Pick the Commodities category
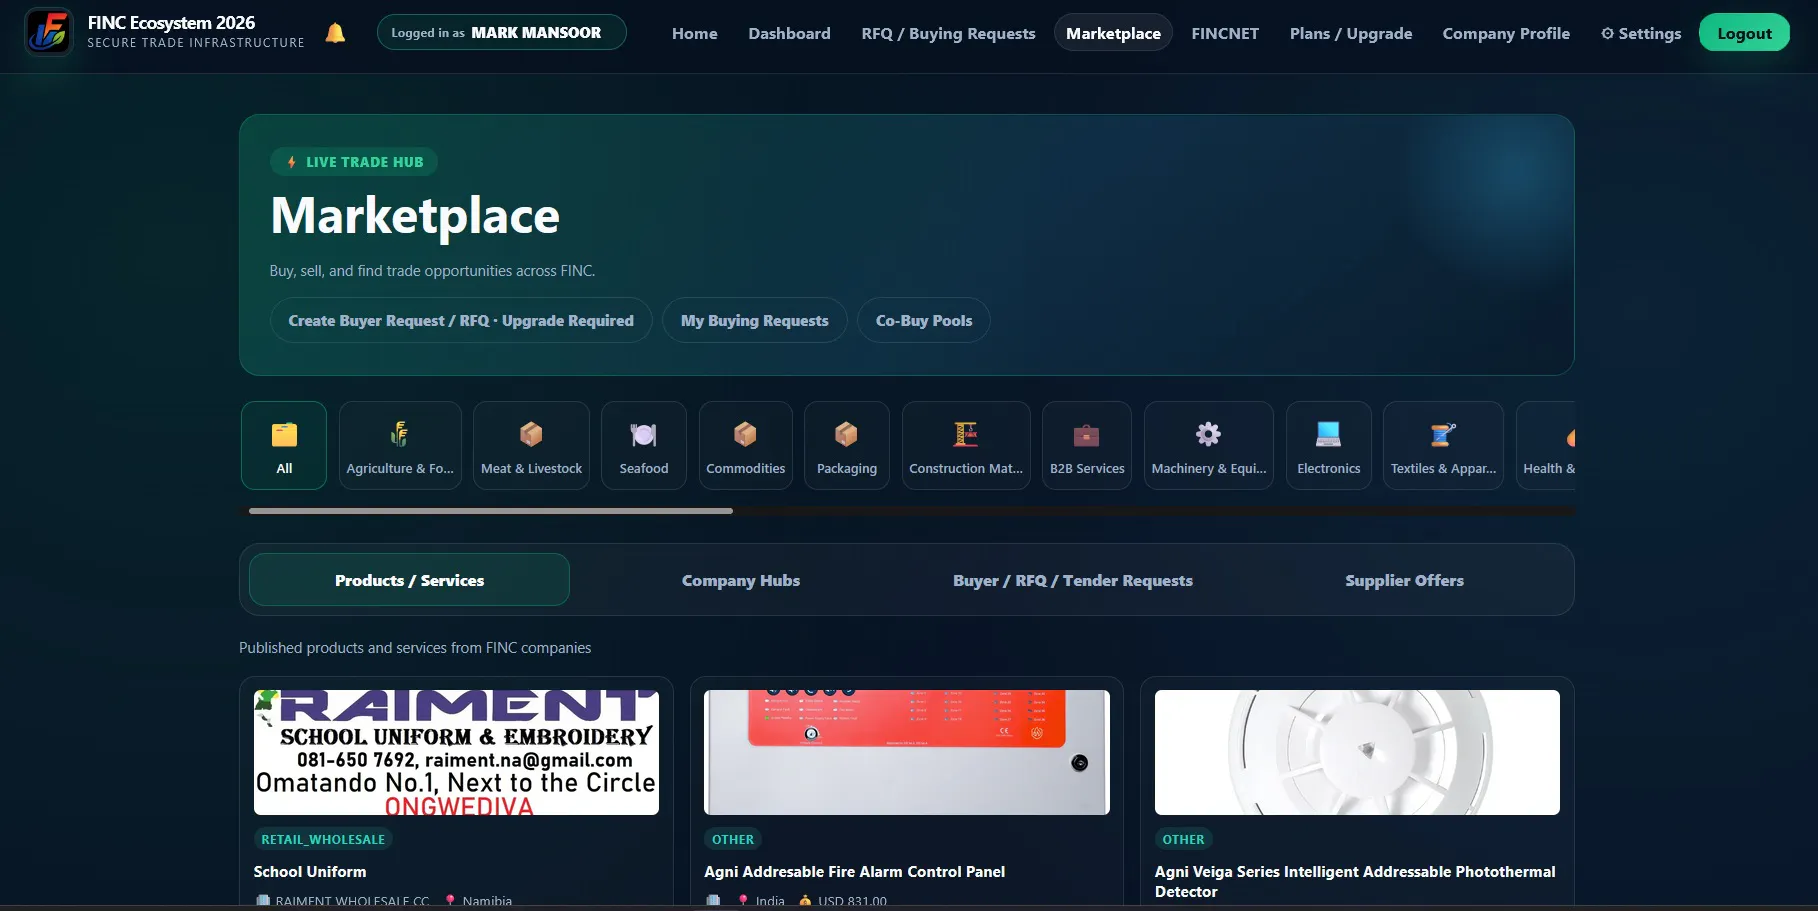This screenshot has height=911, width=1818. (x=746, y=445)
